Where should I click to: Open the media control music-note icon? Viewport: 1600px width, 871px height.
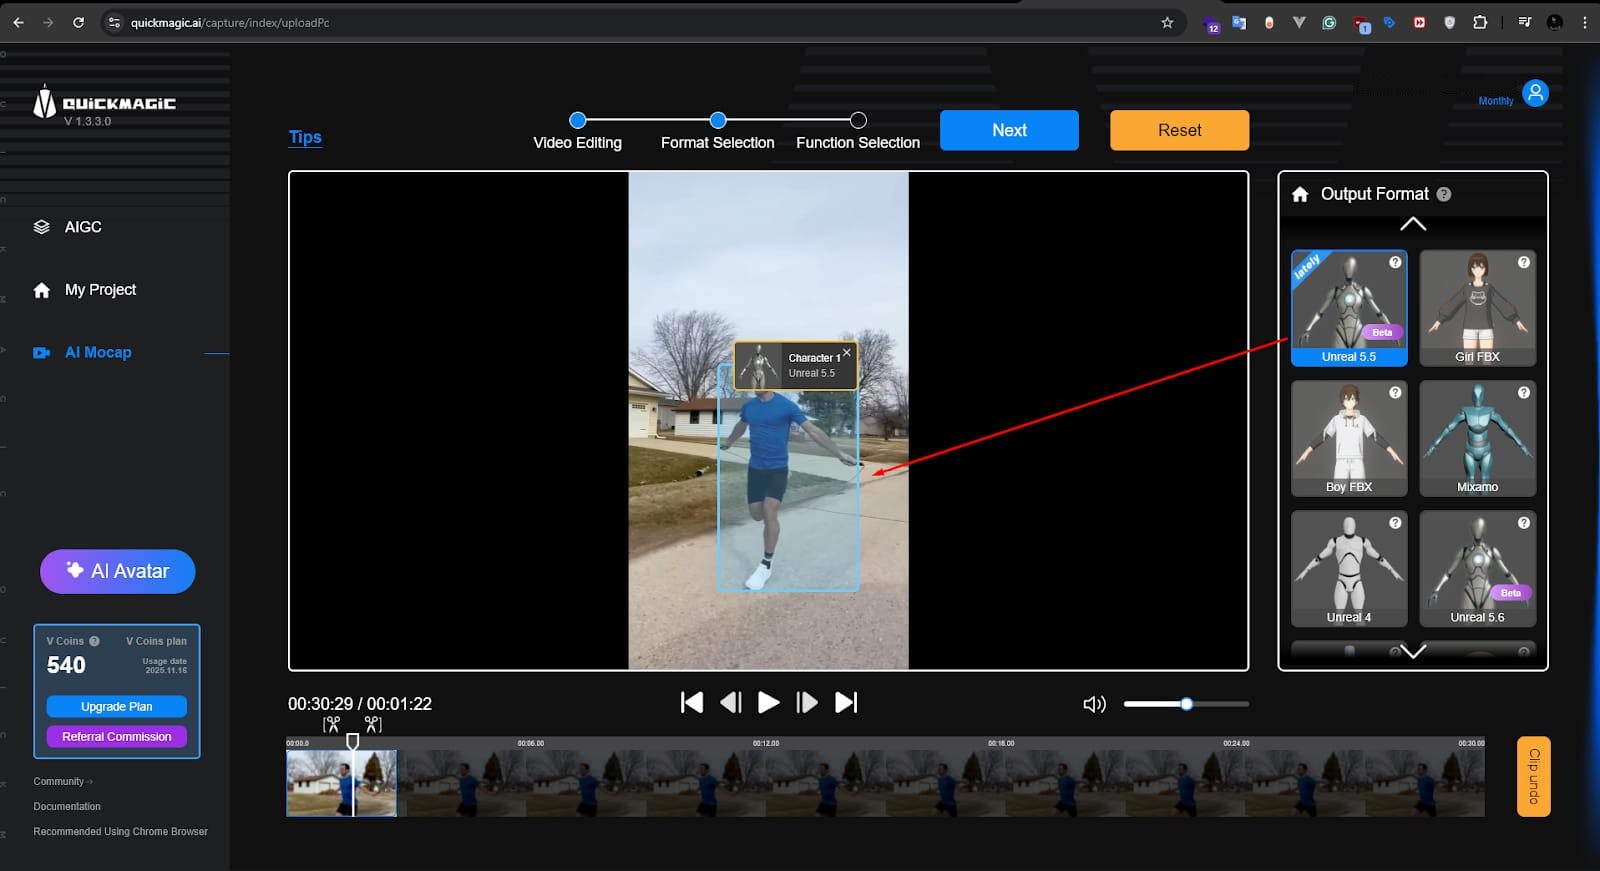tap(1524, 22)
